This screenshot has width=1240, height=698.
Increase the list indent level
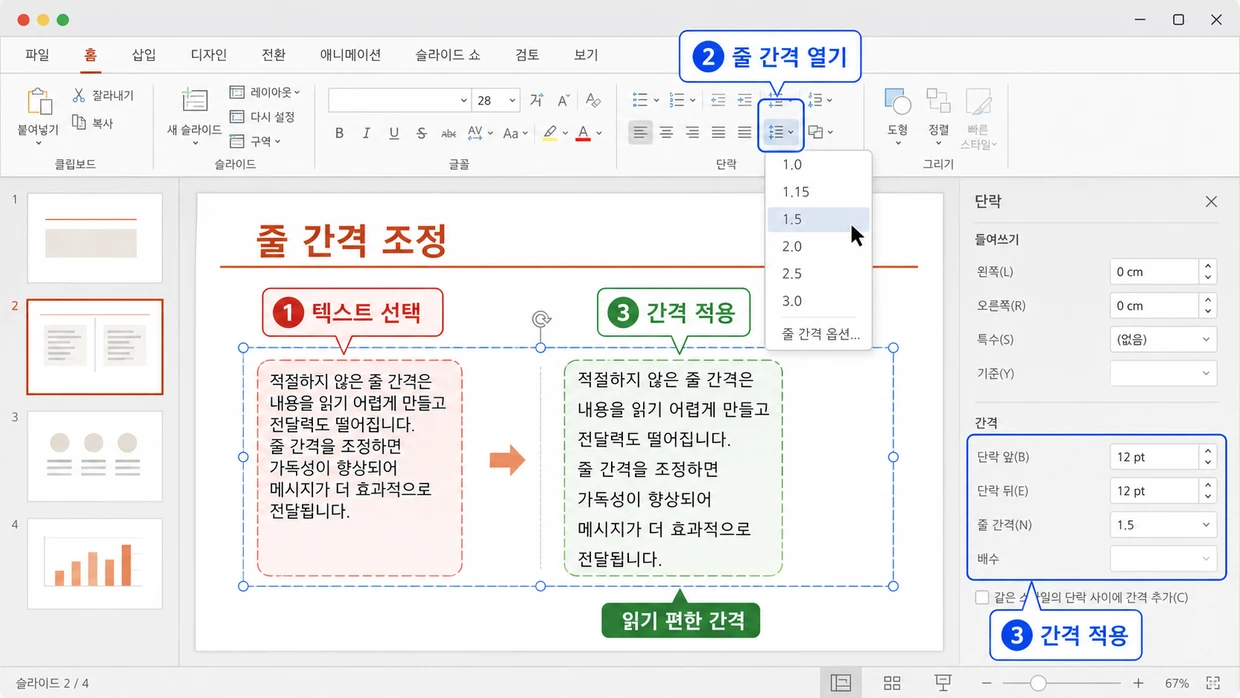click(x=744, y=100)
